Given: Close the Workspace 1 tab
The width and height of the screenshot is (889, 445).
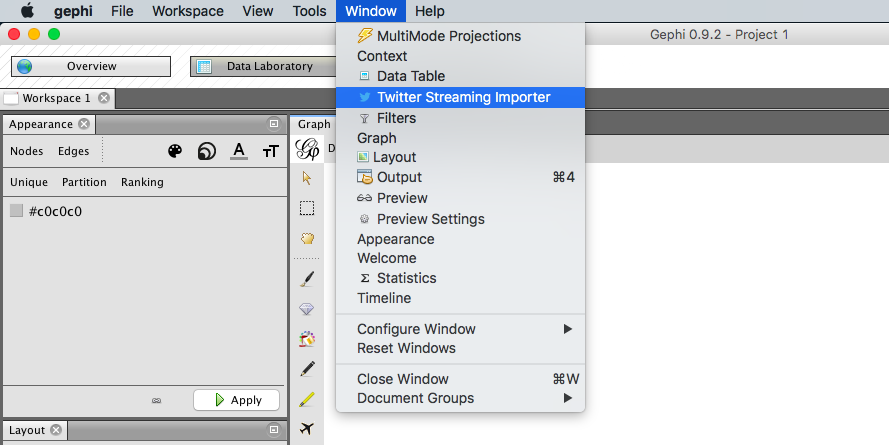Looking at the screenshot, I should click(x=104, y=98).
